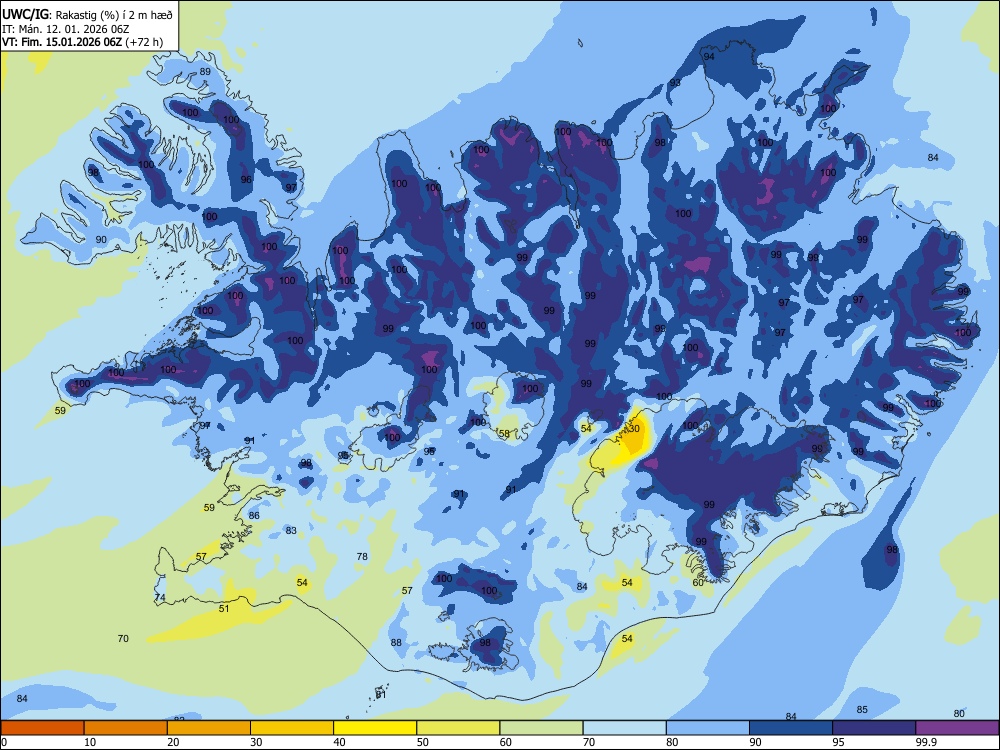
Task: Select the map value '85' over the southeast sea
Action: (862, 709)
